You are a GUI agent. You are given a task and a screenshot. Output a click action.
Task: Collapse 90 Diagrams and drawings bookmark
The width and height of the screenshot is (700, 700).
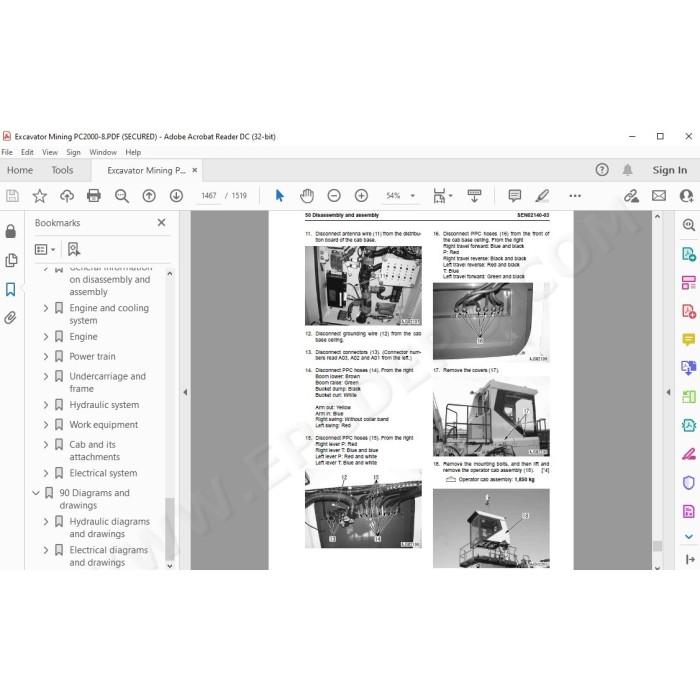[36, 493]
